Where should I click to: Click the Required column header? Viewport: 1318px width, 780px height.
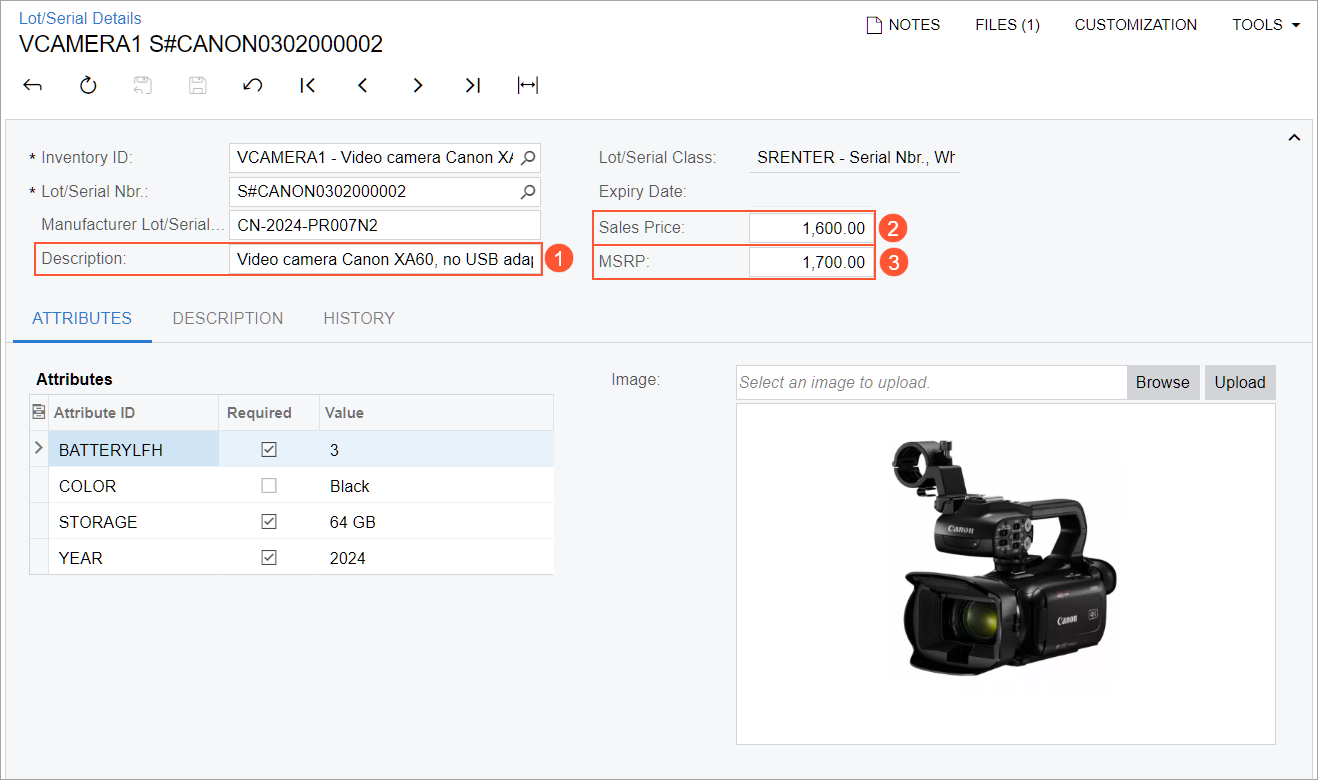point(268,412)
